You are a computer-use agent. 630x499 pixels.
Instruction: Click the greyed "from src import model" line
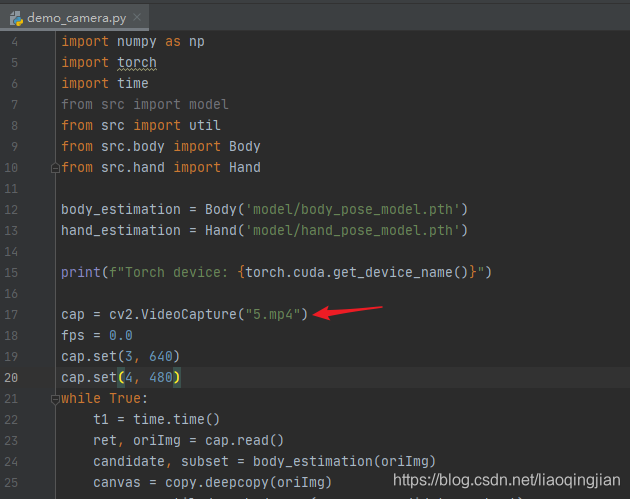145,104
